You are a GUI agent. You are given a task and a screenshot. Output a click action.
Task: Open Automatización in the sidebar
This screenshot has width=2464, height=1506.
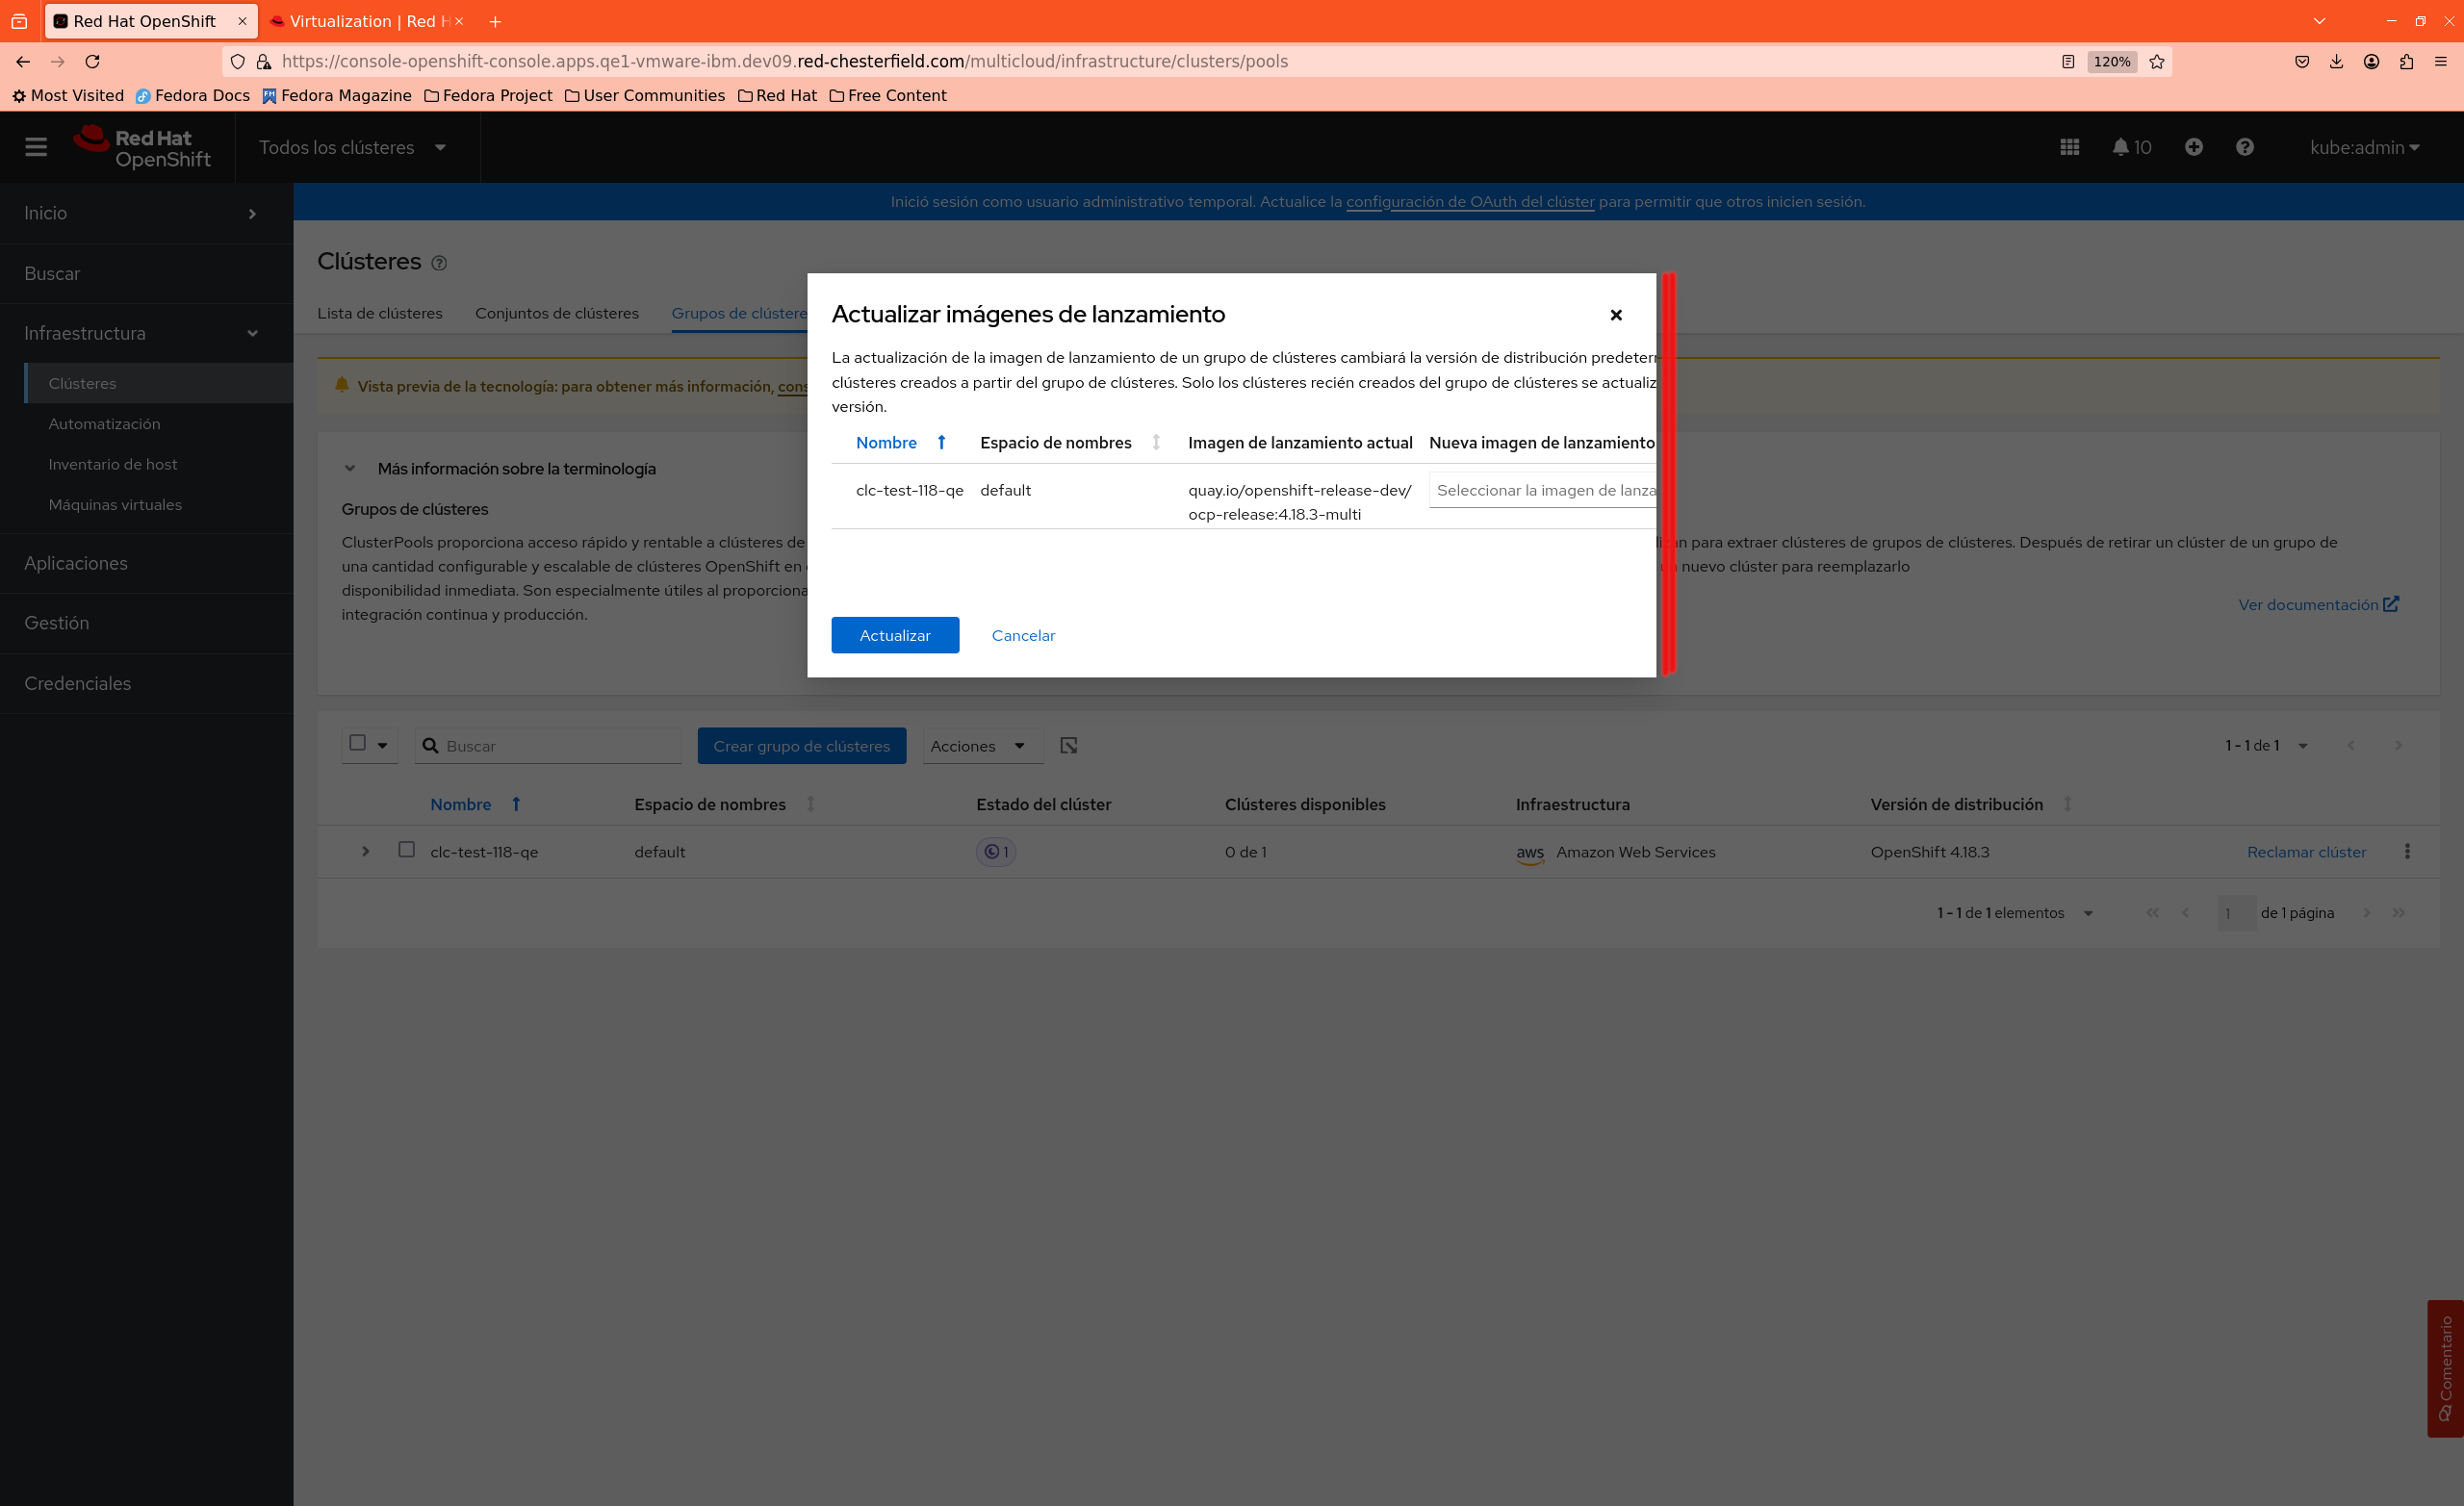coord(104,423)
